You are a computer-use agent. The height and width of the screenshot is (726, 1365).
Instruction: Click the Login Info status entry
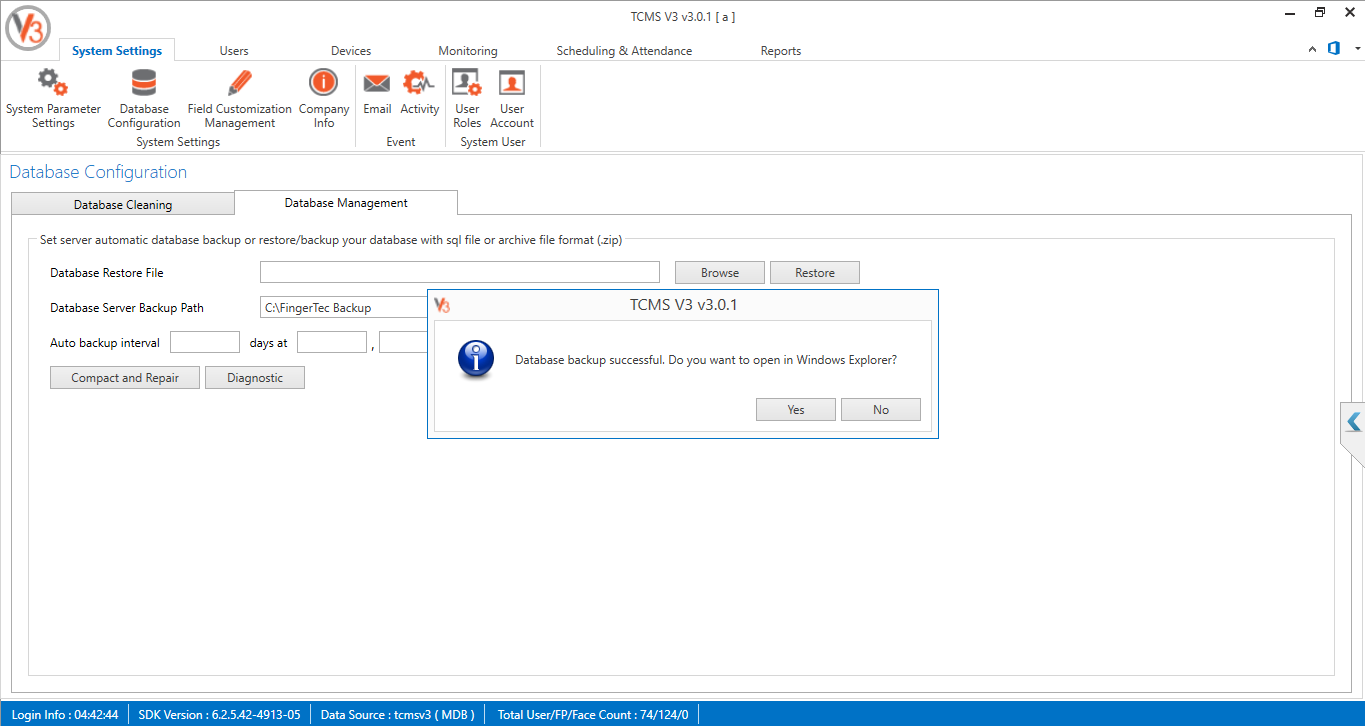[65, 715]
